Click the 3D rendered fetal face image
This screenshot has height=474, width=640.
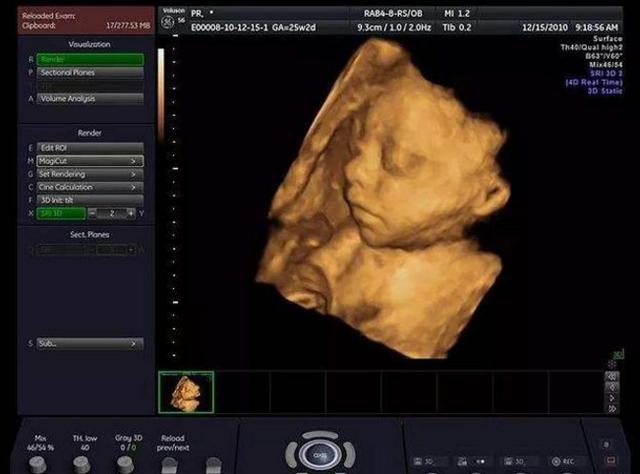[384, 200]
